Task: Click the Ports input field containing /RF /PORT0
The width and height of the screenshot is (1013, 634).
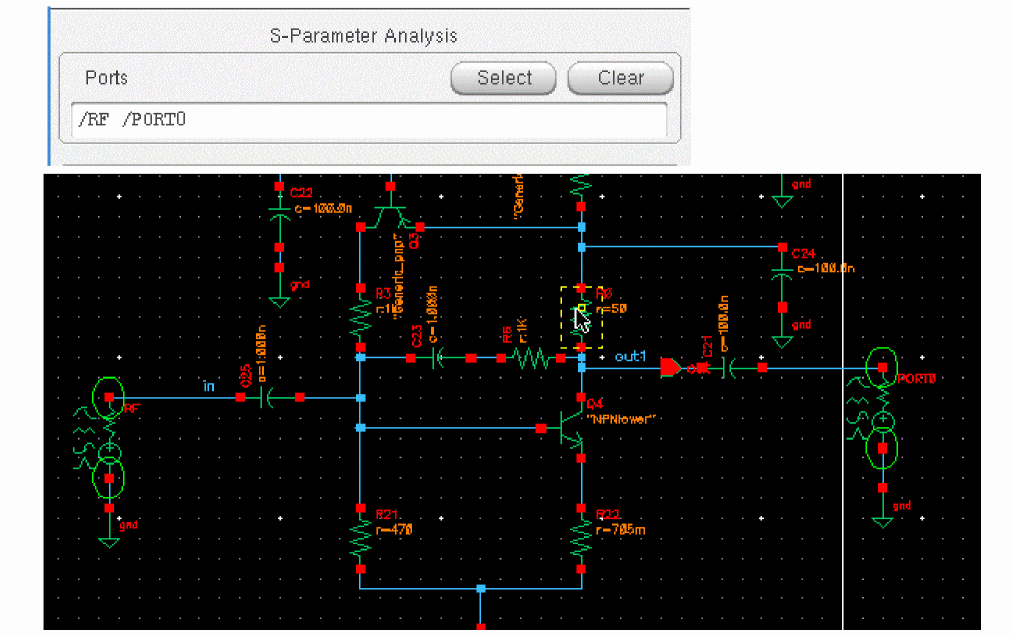Action: [x=369, y=120]
